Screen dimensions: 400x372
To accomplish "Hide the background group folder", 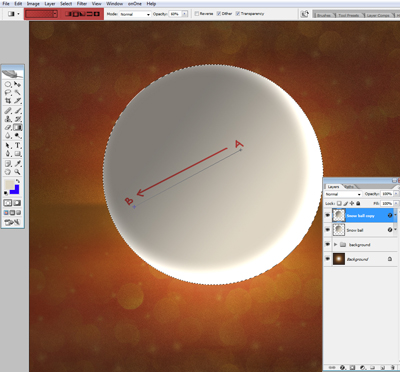I will point(327,244).
